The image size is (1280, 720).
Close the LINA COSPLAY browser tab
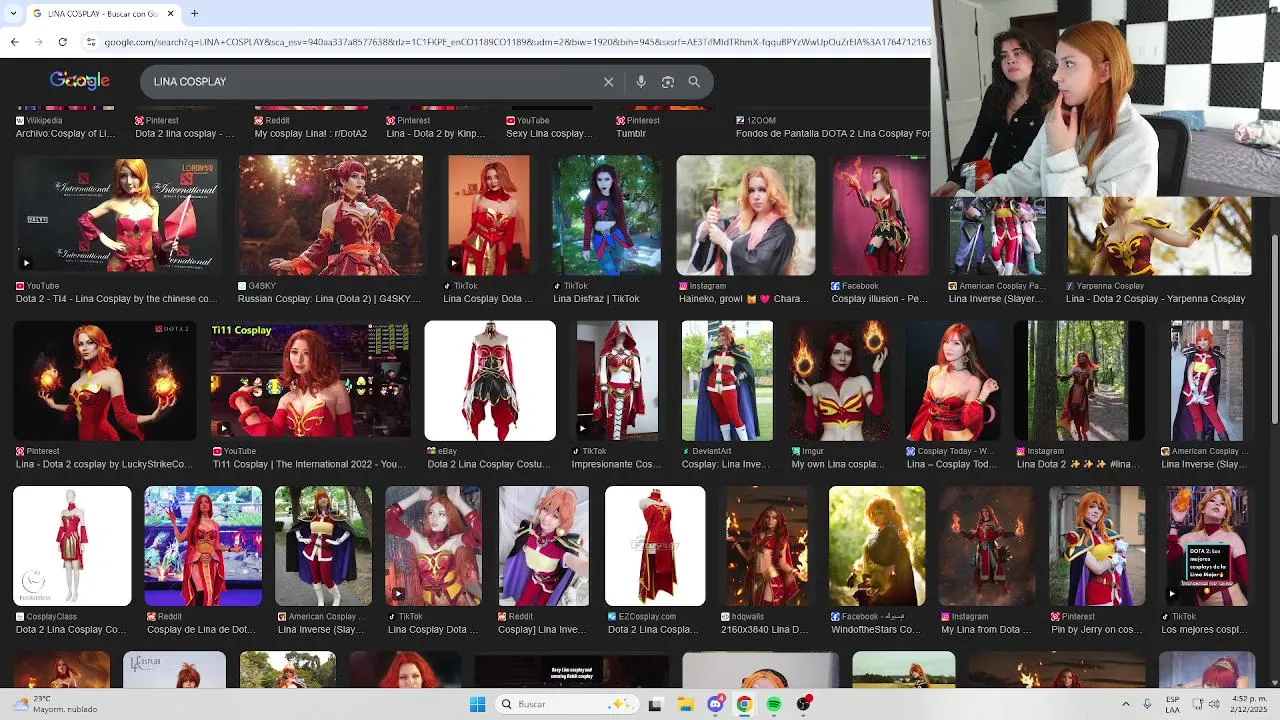pyautogui.click(x=170, y=14)
